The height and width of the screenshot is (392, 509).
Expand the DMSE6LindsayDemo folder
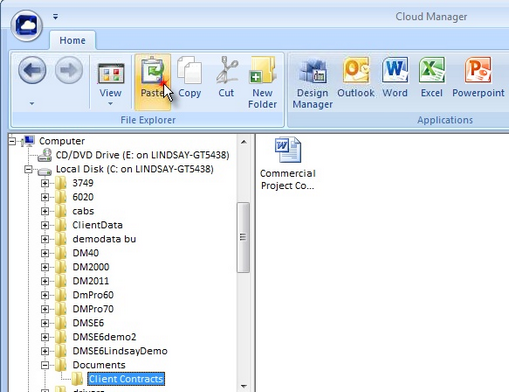click(45, 351)
